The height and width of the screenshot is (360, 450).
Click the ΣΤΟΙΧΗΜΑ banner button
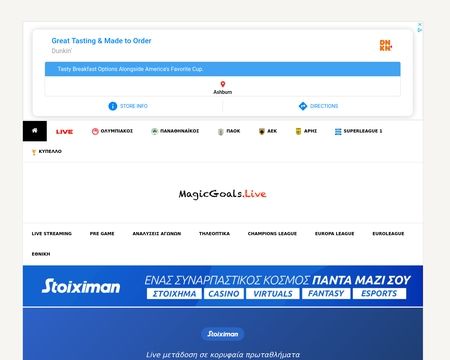click(174, 294)
